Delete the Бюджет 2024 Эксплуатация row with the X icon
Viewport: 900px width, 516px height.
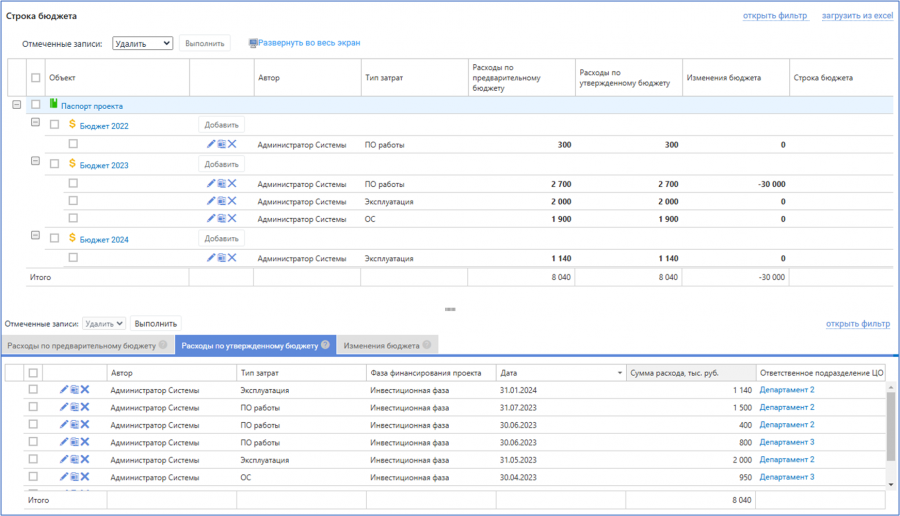click(x=232, y=258)
